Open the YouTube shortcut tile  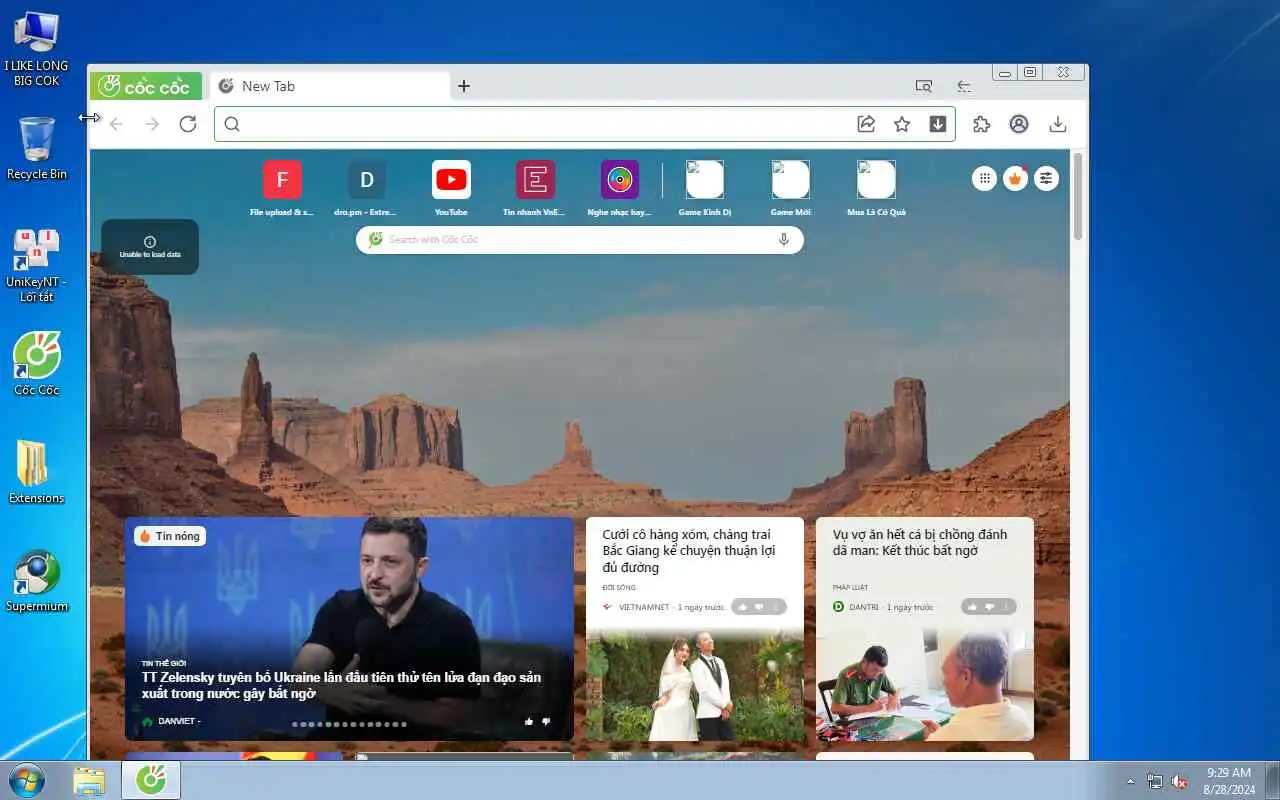[451, 187]
